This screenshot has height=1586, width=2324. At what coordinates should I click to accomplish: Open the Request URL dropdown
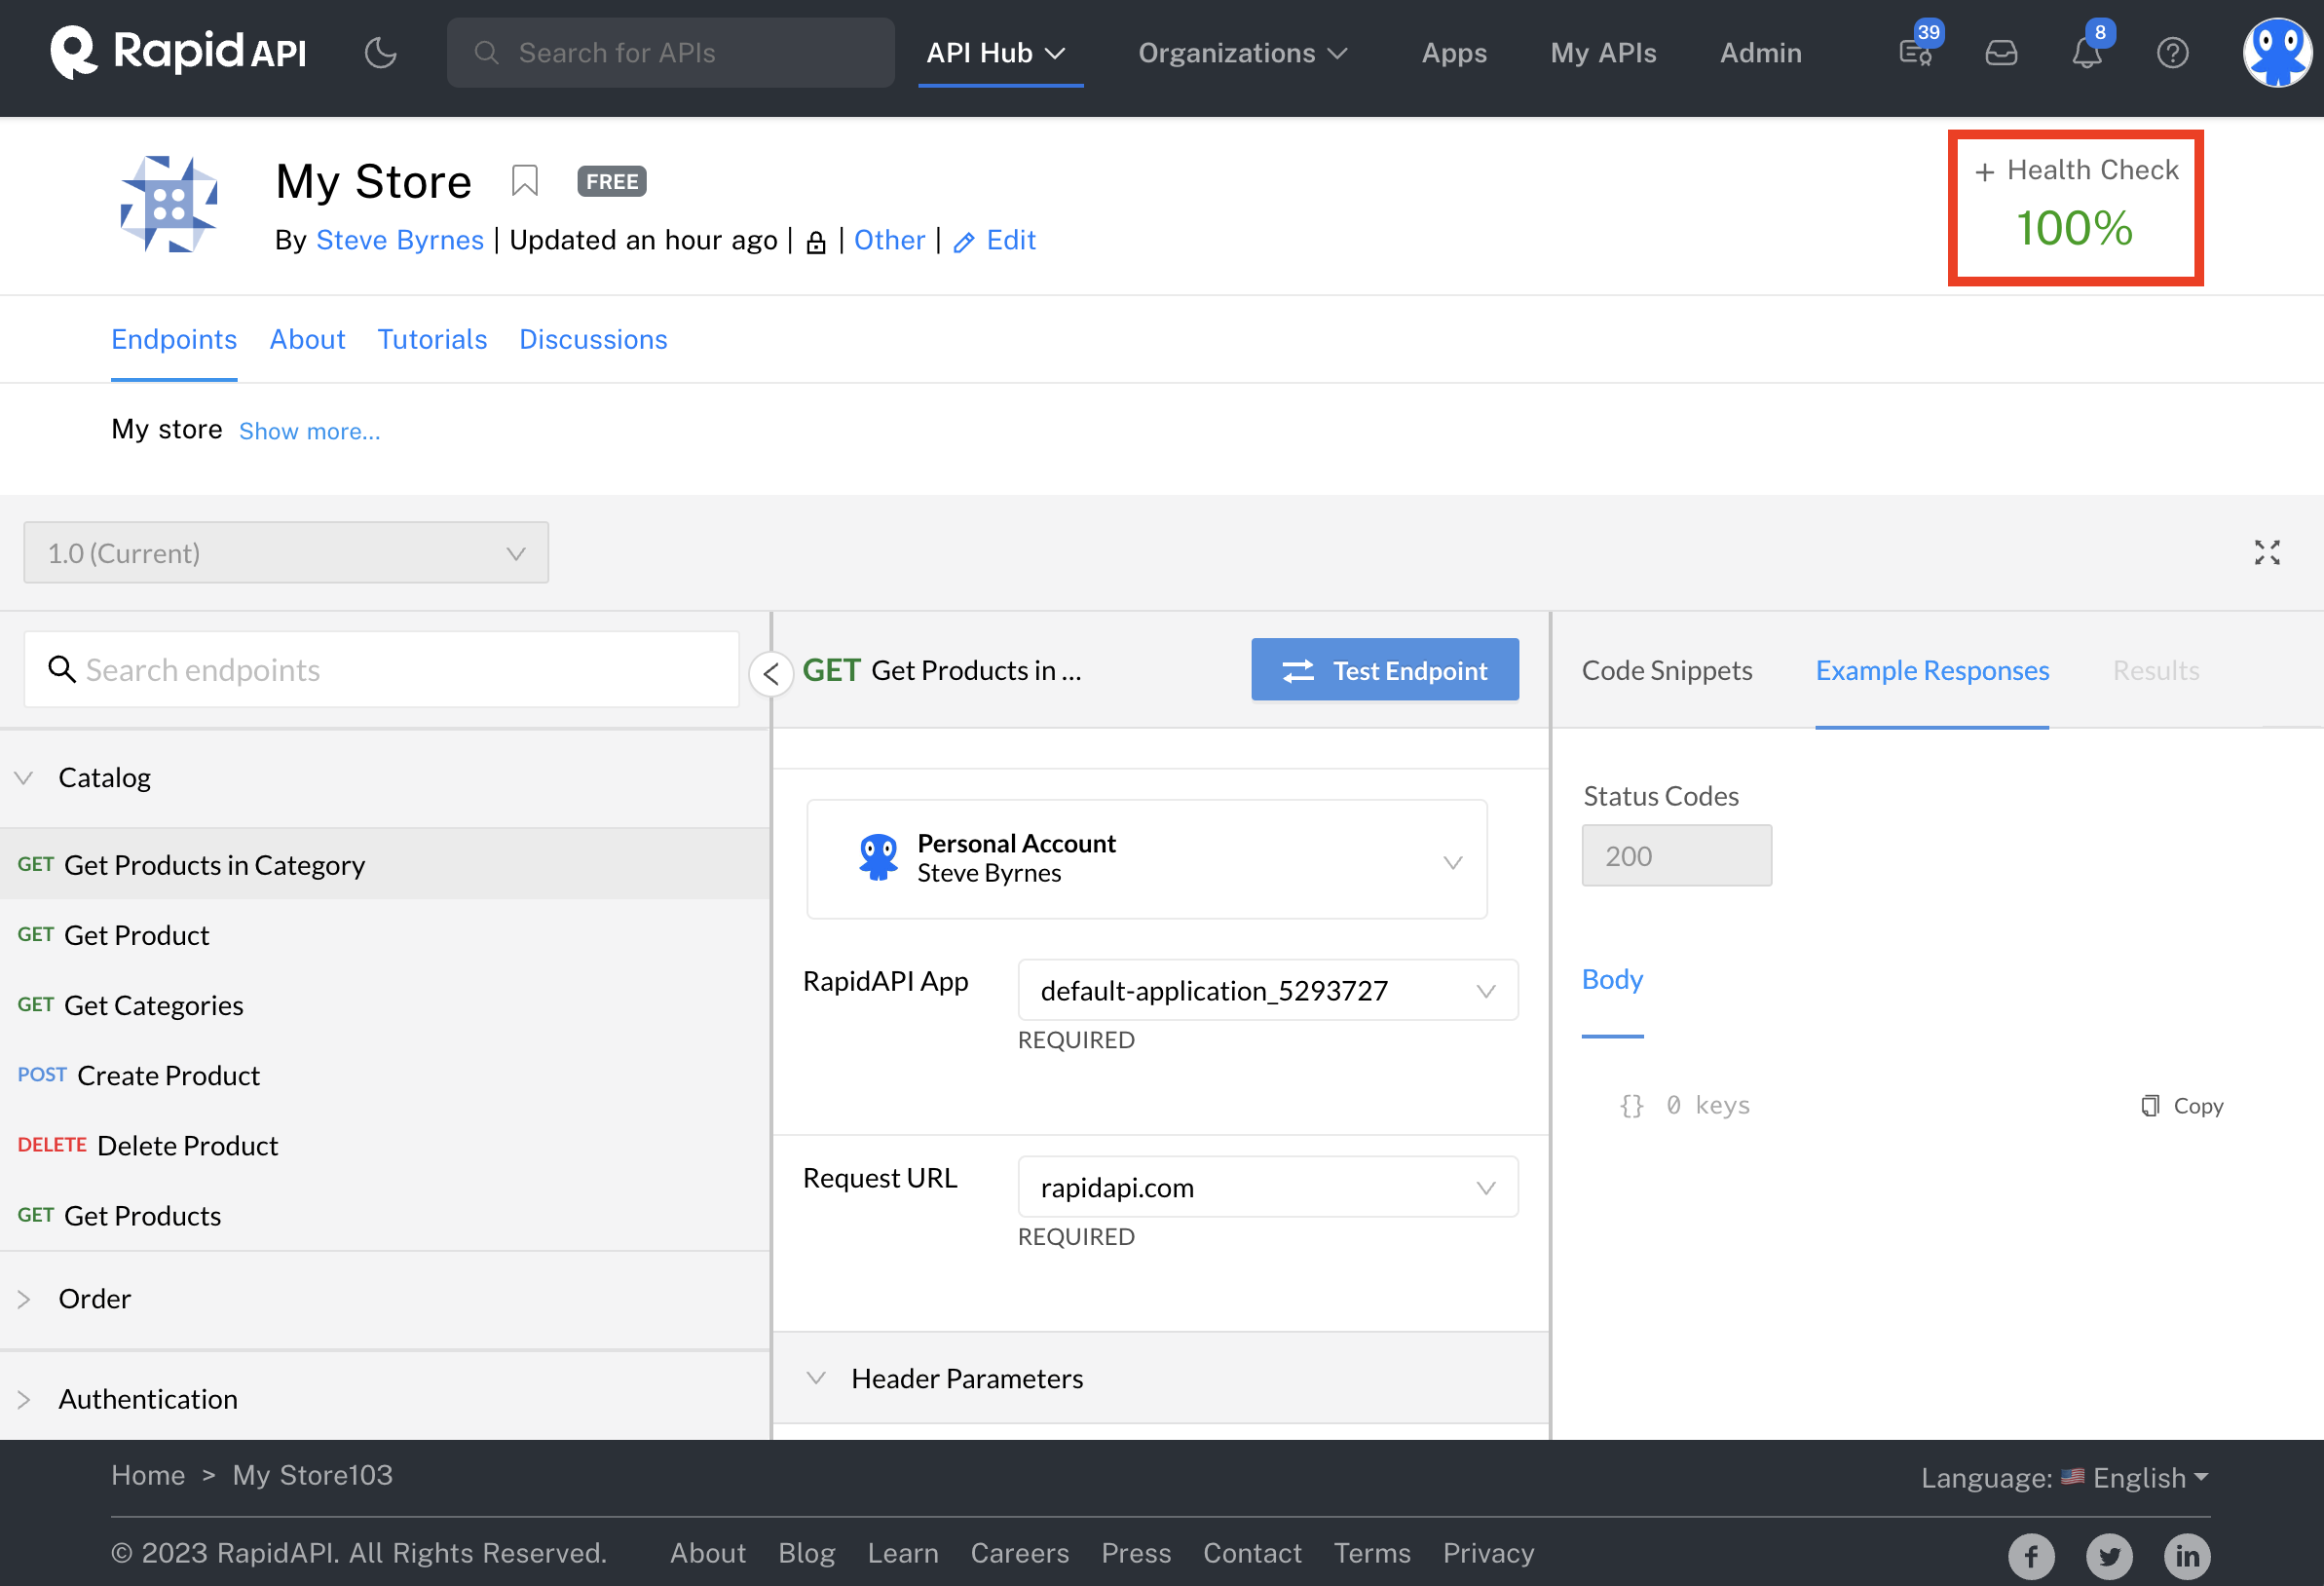tap(1268, 1187)
